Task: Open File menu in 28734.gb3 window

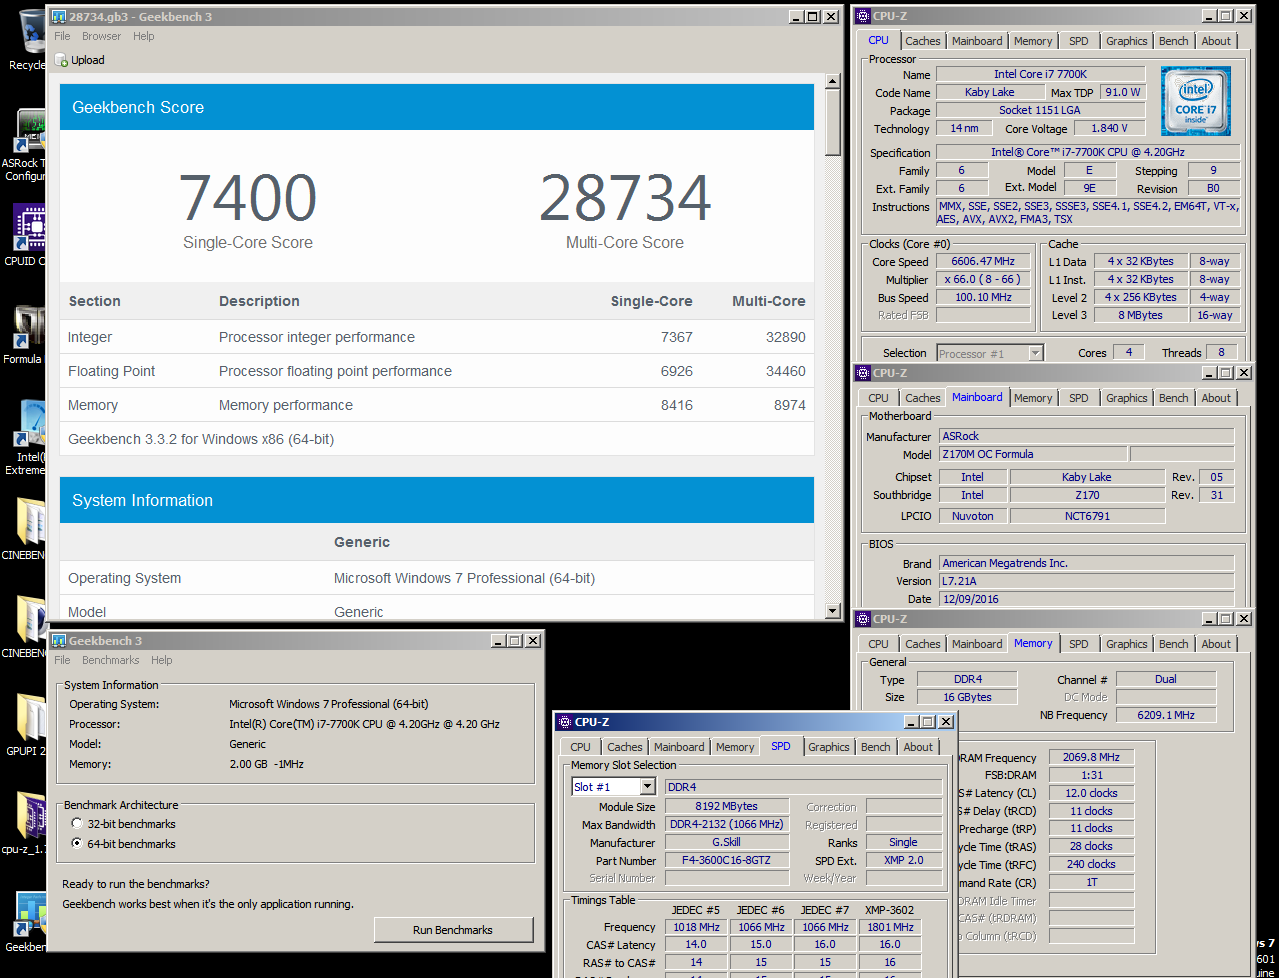Action: click(x=62, y=36)
